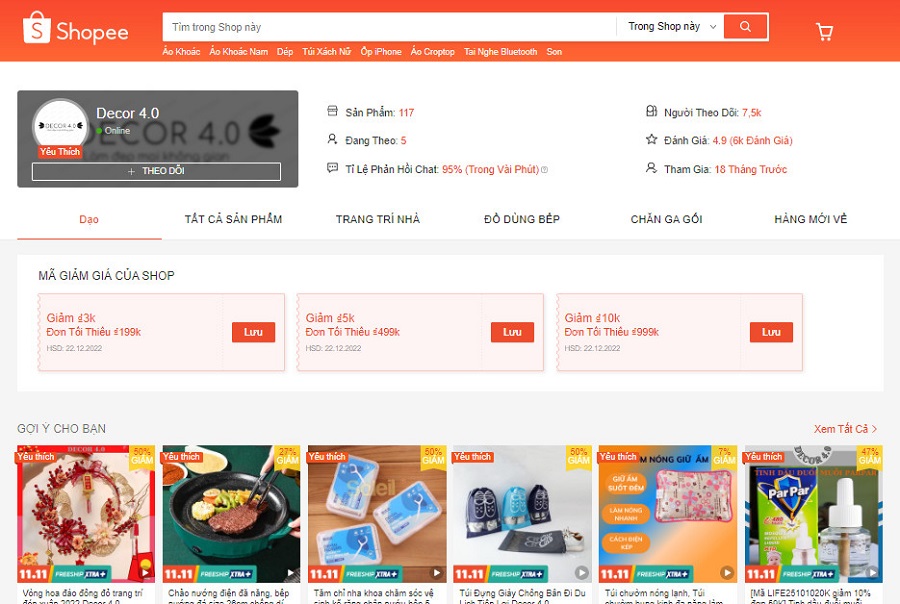Click the help icon beside chat response rate
This screenshot has height=604, width=900.
544,169
